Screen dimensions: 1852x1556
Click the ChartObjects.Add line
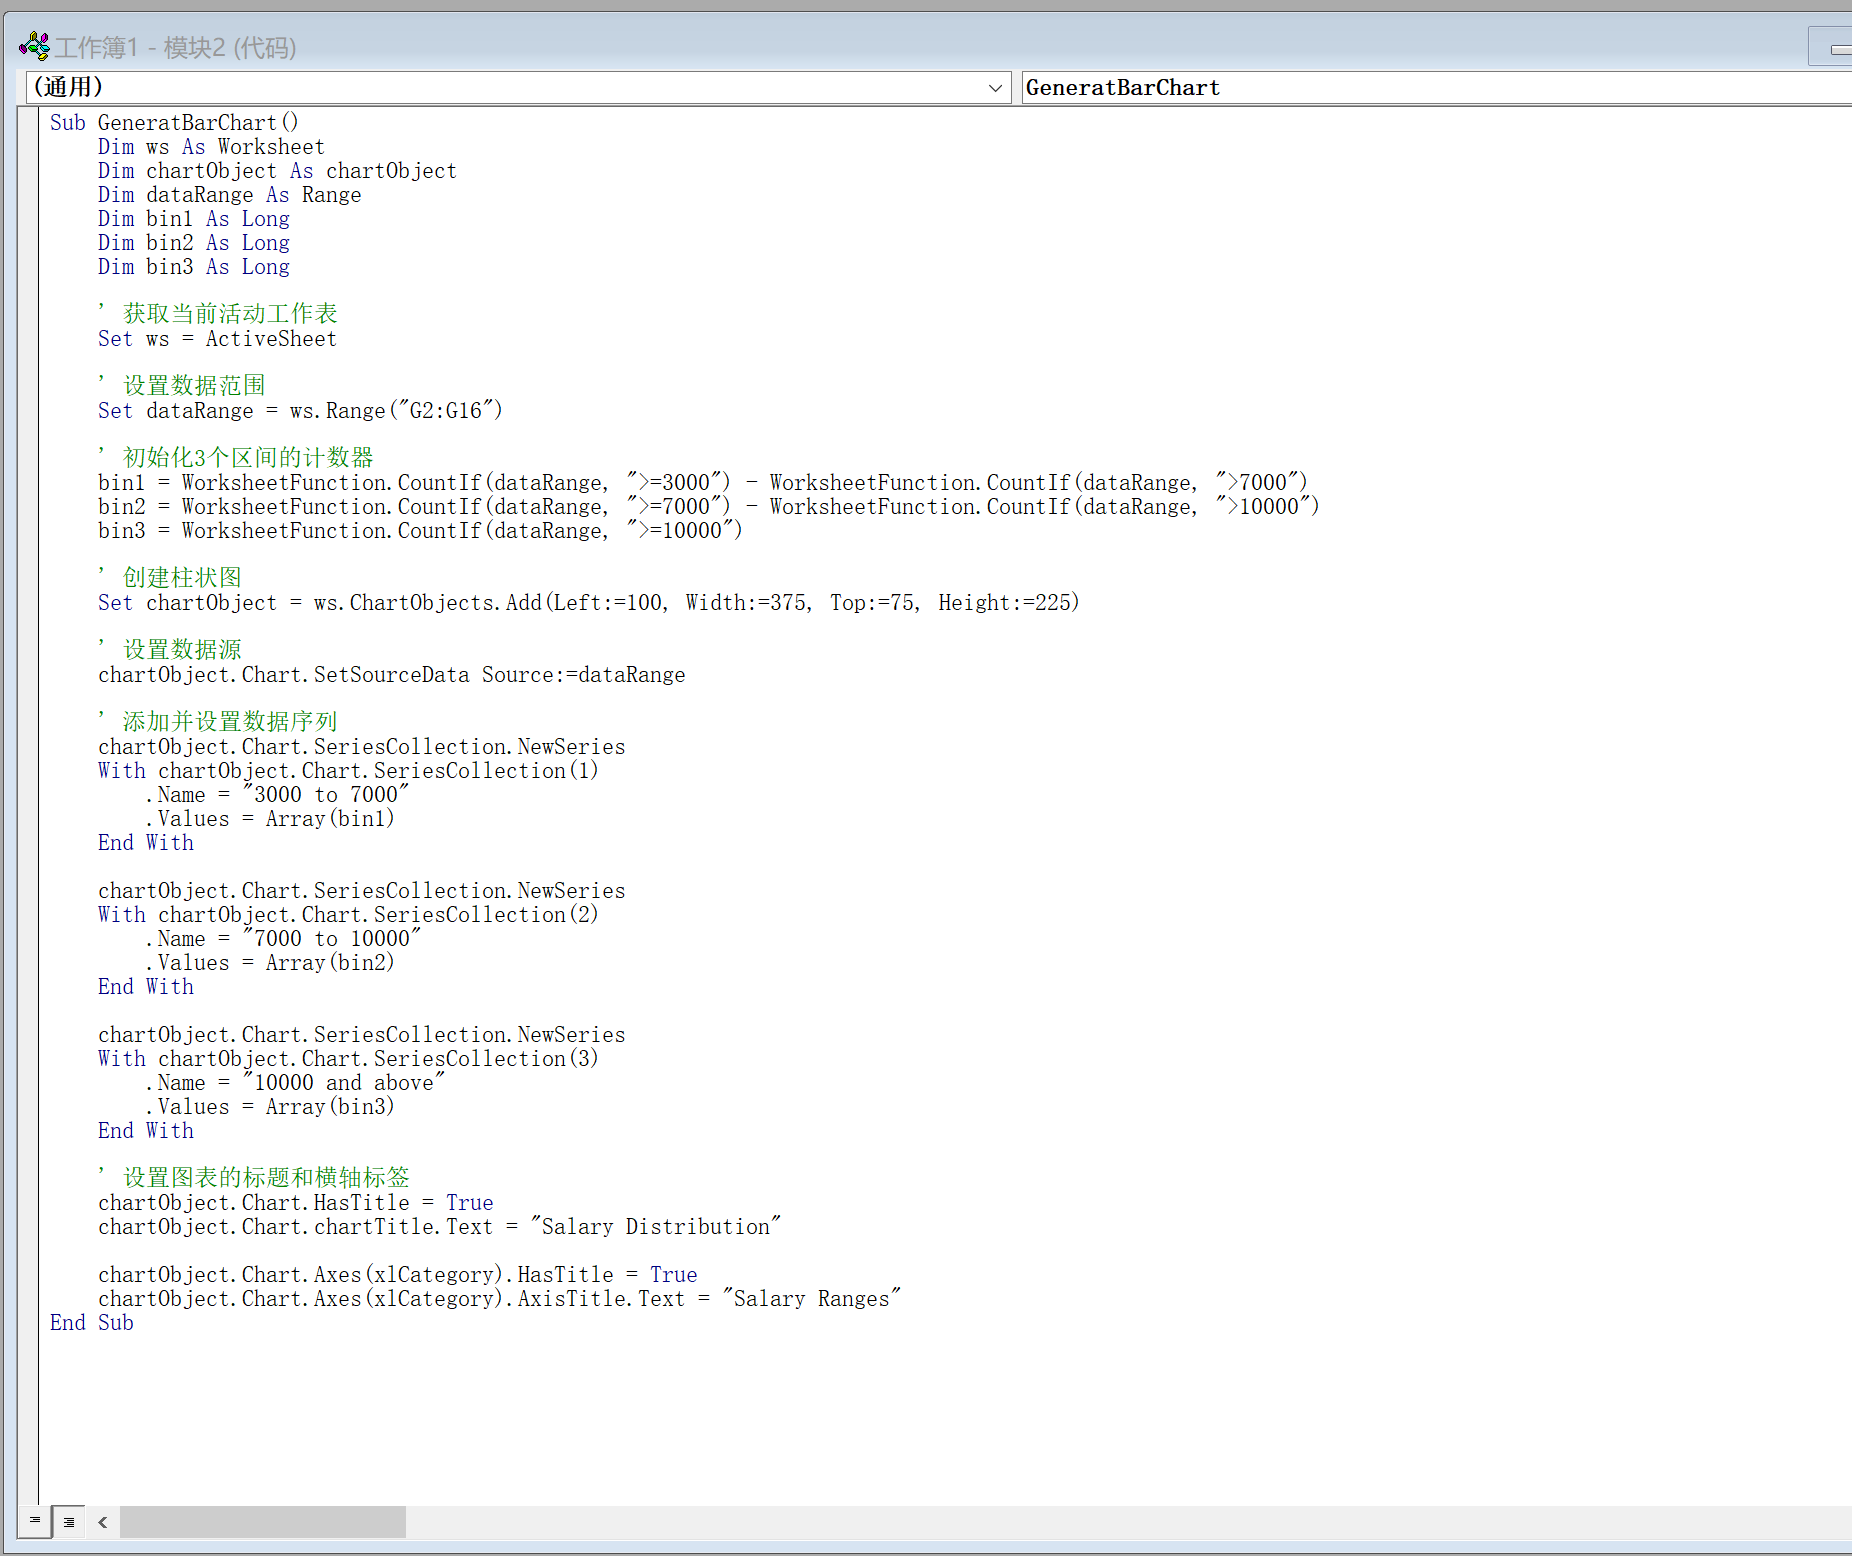[589, 603]
